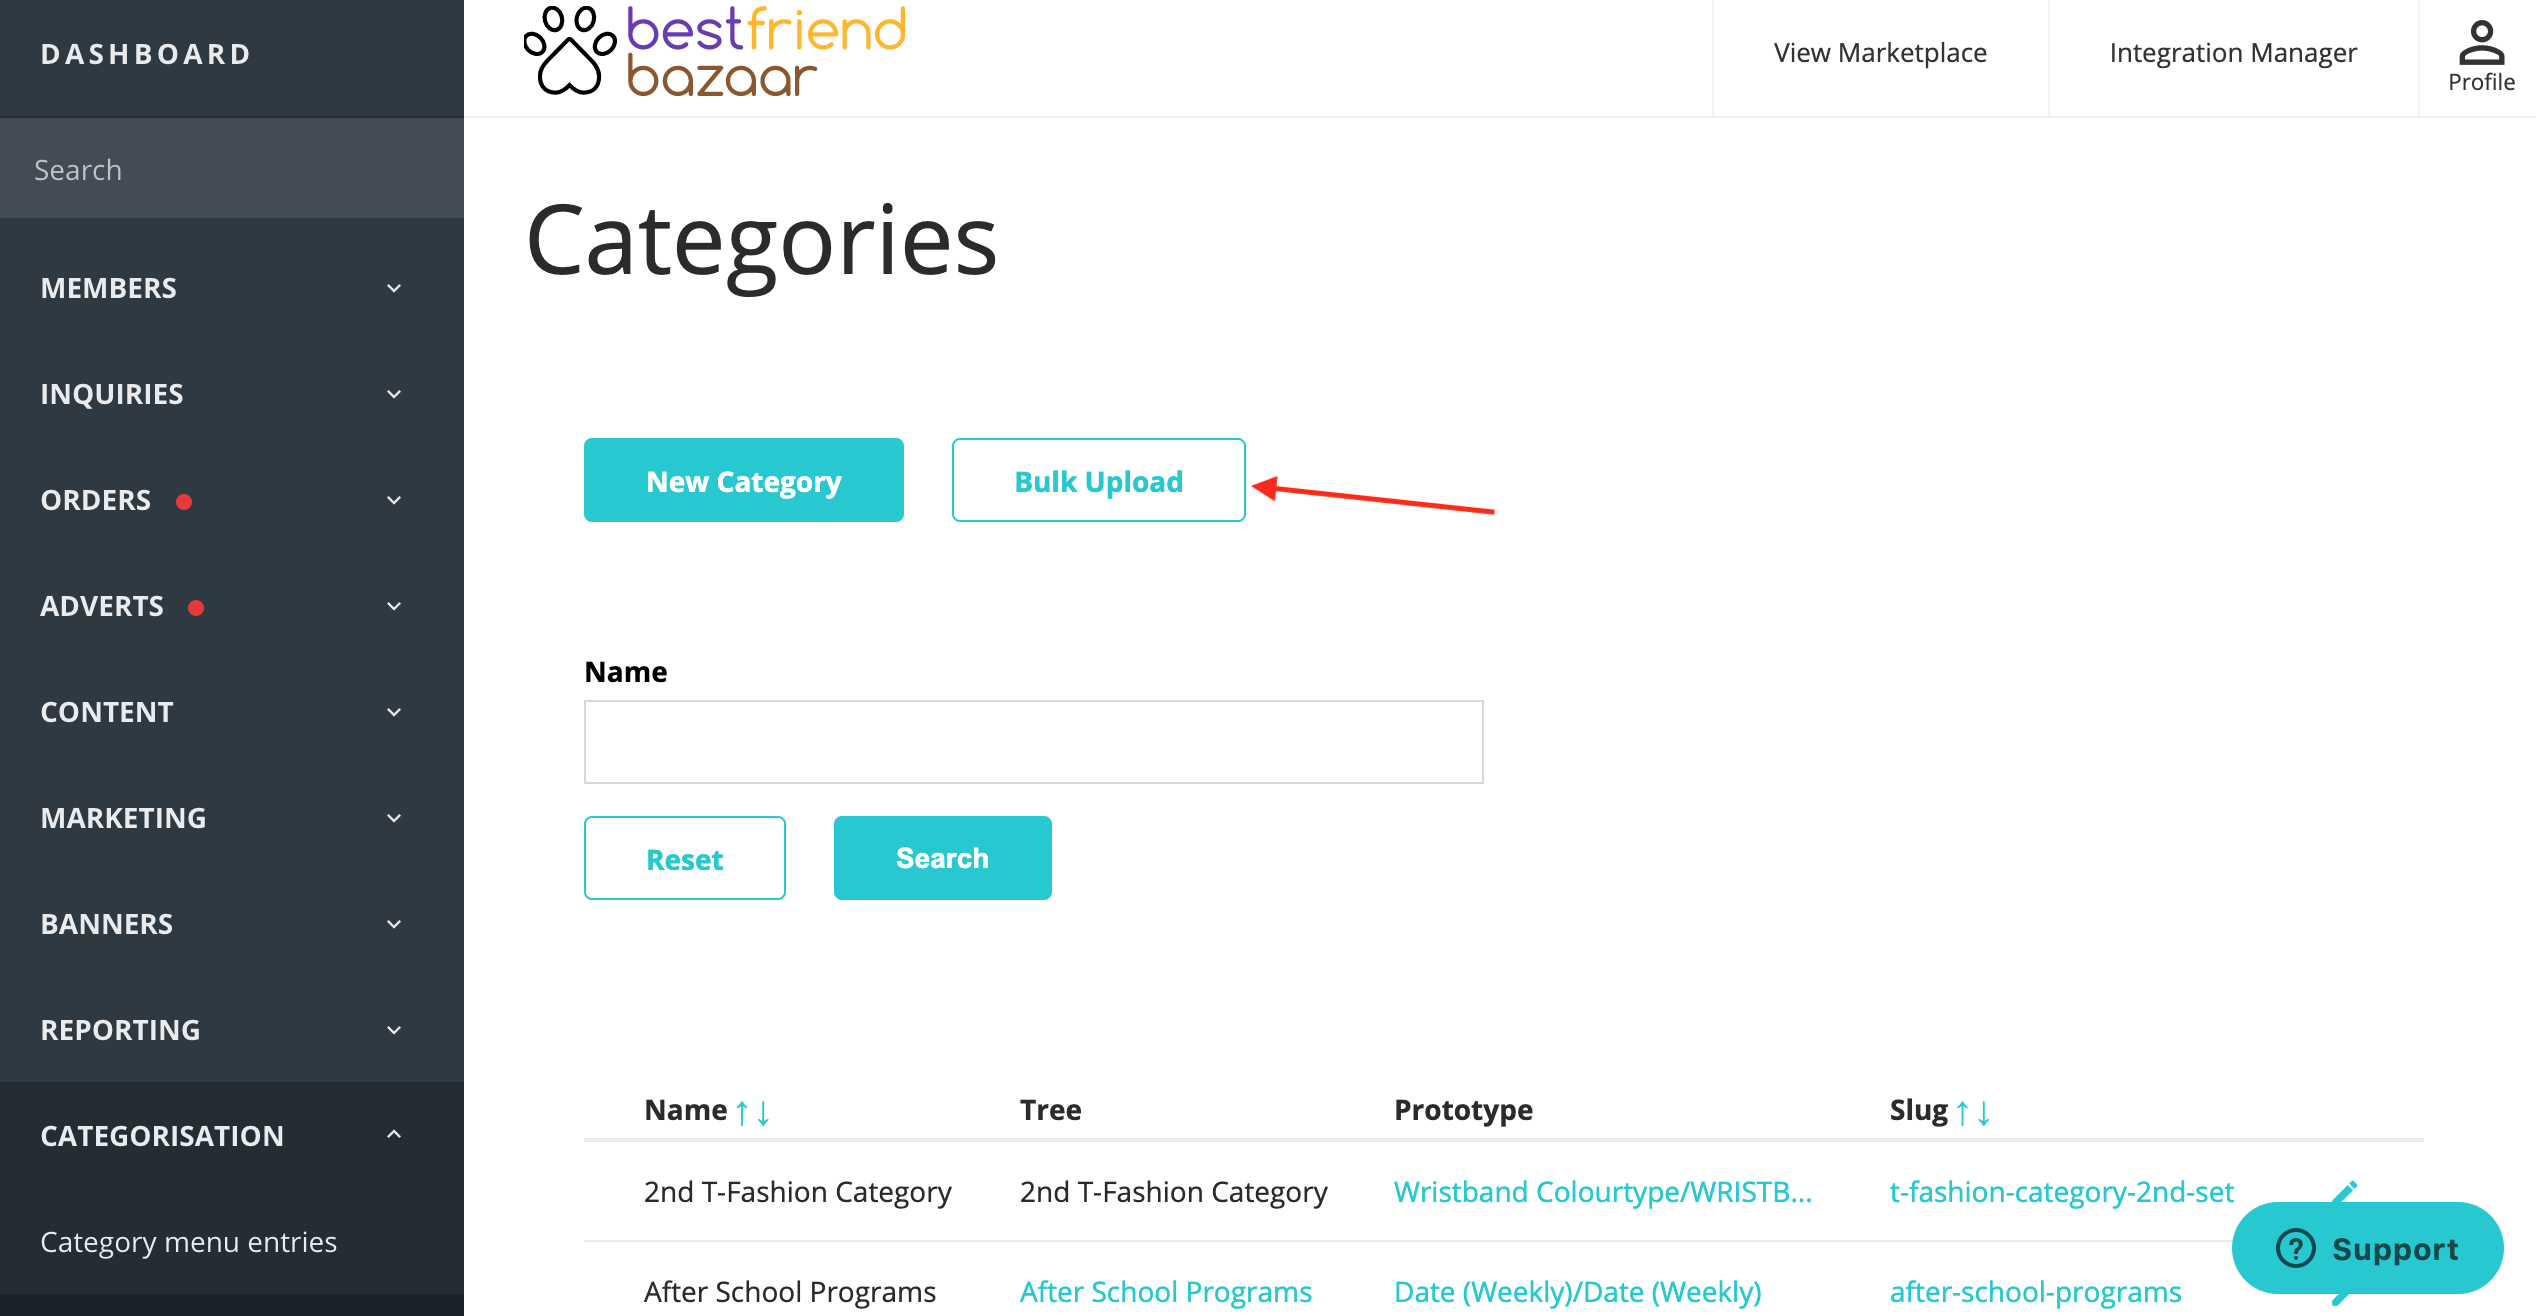Expand the Reporting sidebar section
The height and width of the screenshot is (1316, 2536).
pyautogui.click(x=232, y=1030)
